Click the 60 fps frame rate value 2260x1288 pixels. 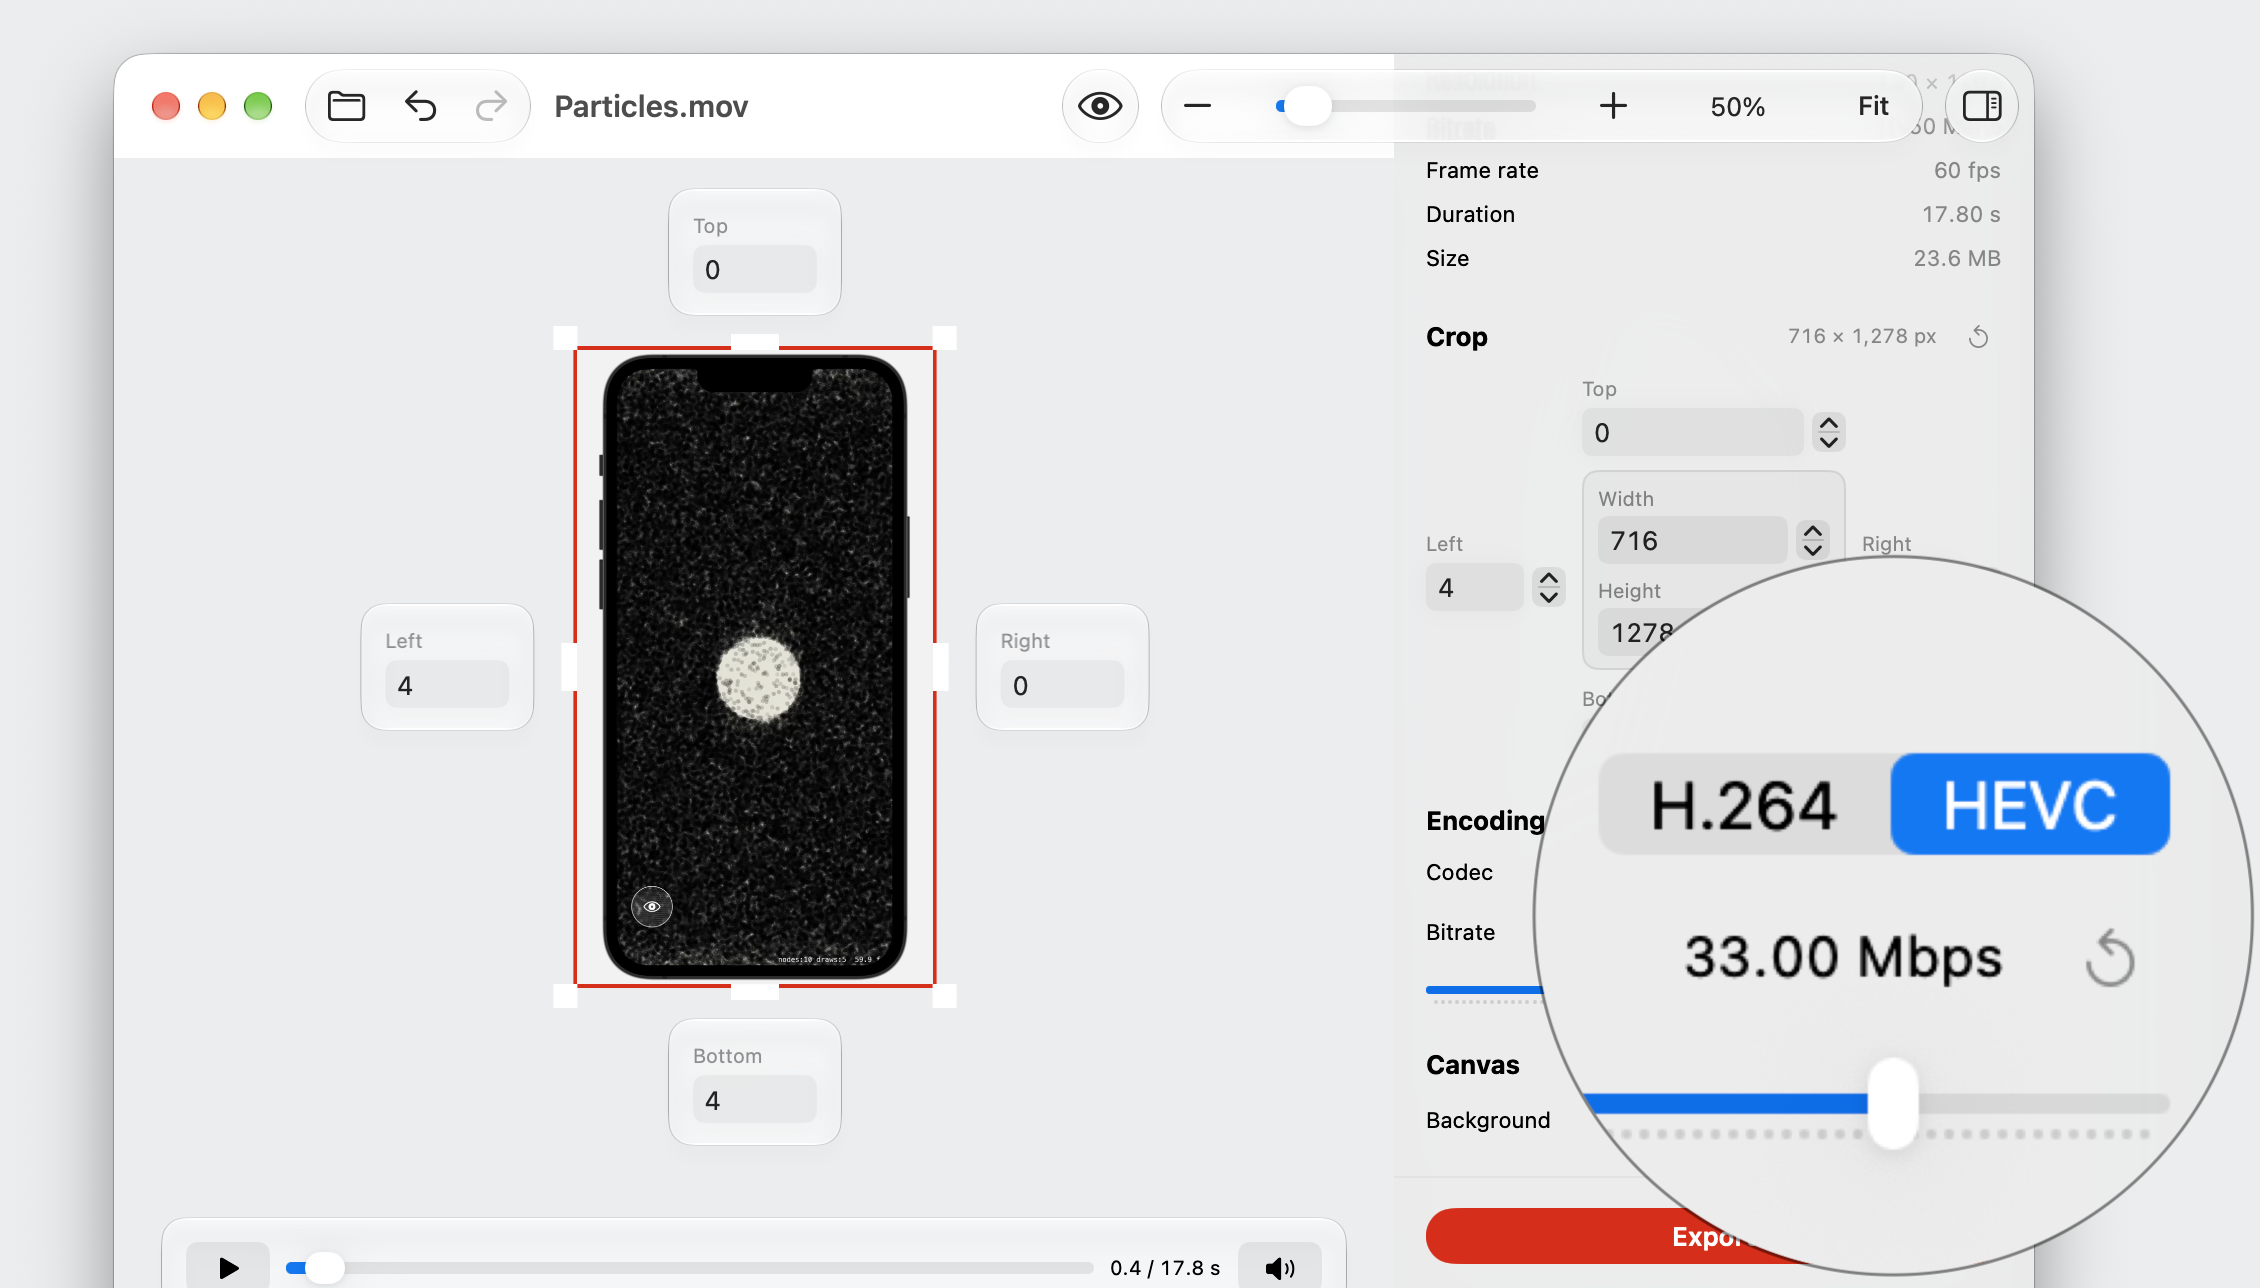(x=1967, y=171)
